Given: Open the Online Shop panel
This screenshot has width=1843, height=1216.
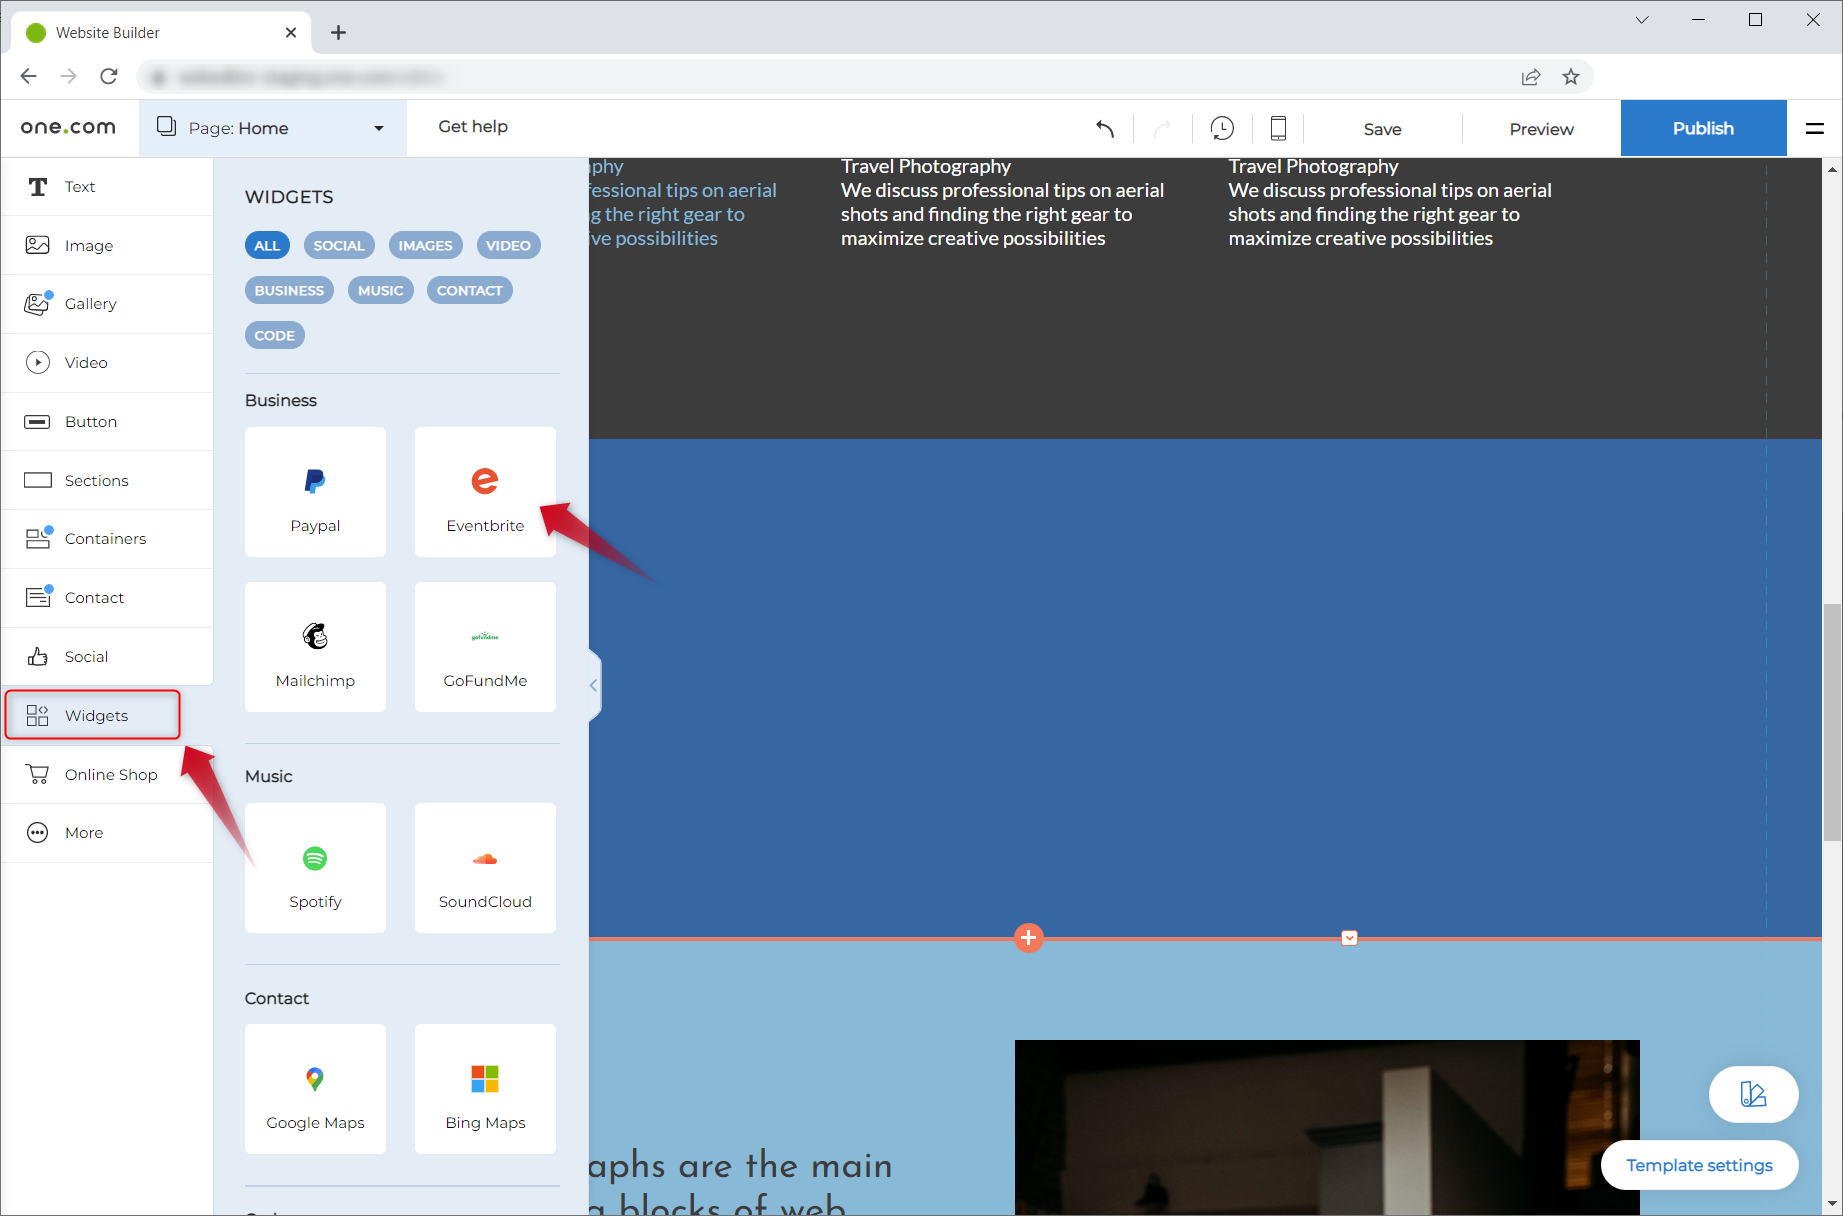Looking at the screenshot, I should coord(110,773).
